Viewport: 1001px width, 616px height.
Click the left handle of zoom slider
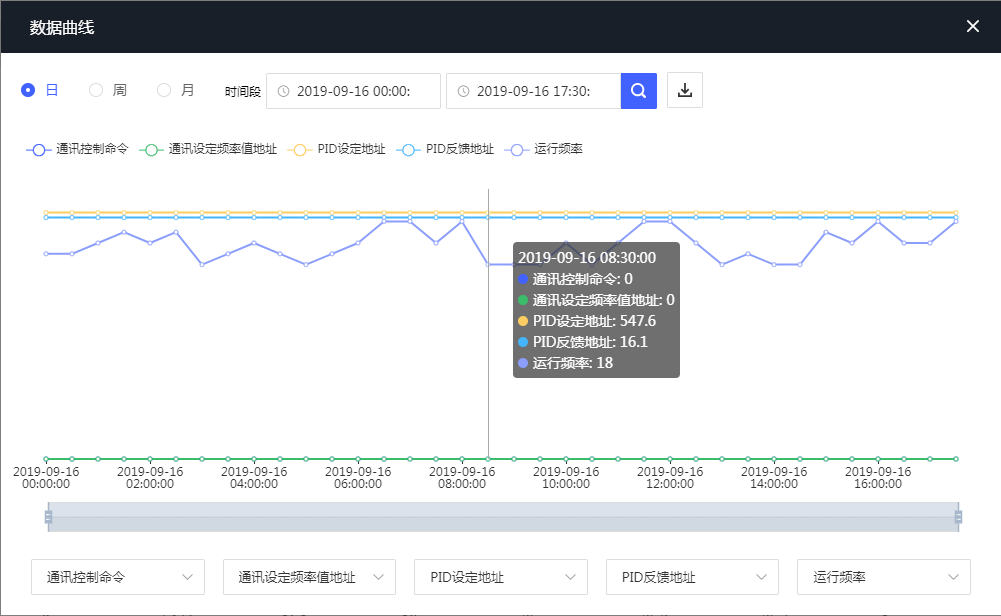(47, 517)
